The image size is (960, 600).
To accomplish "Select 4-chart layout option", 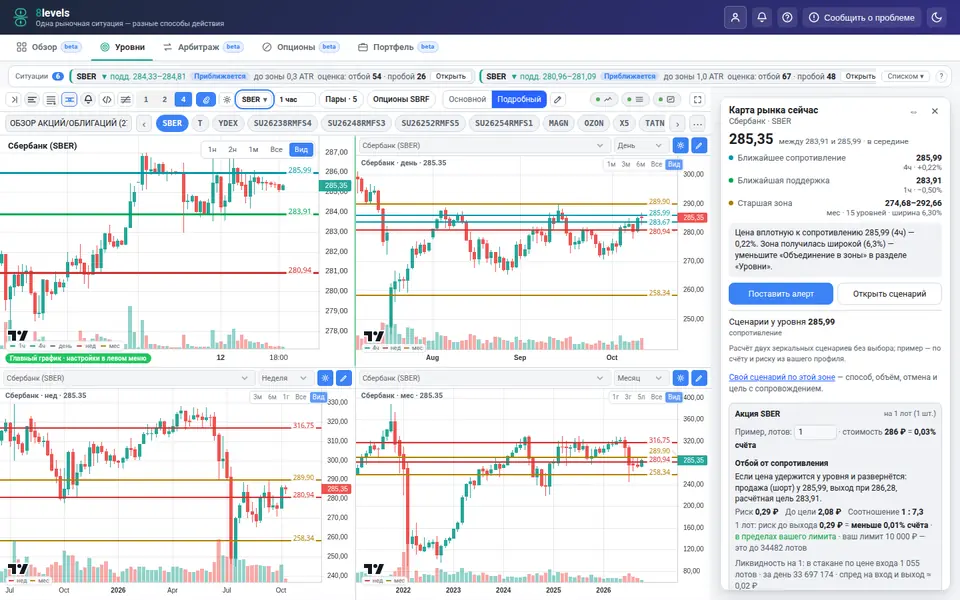I will [182, 99].
